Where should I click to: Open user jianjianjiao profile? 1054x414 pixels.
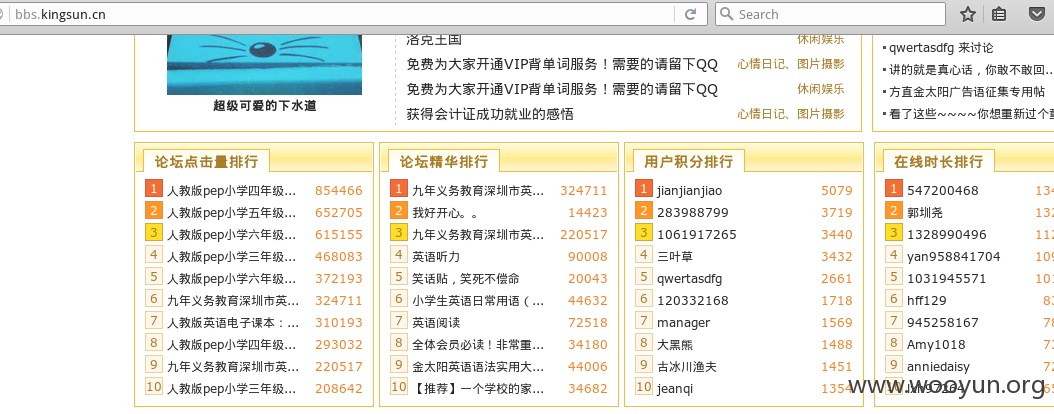(x=690, y=191)
